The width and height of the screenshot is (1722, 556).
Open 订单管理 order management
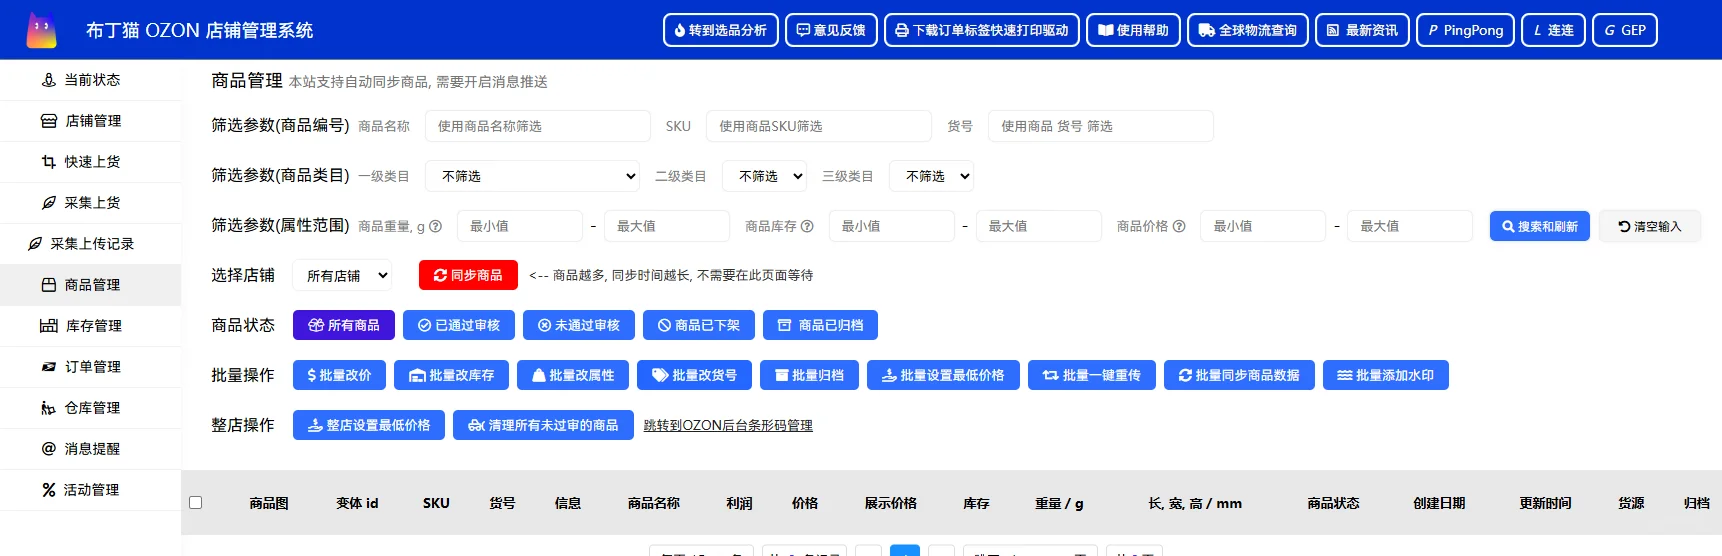(x=90, y=367)
